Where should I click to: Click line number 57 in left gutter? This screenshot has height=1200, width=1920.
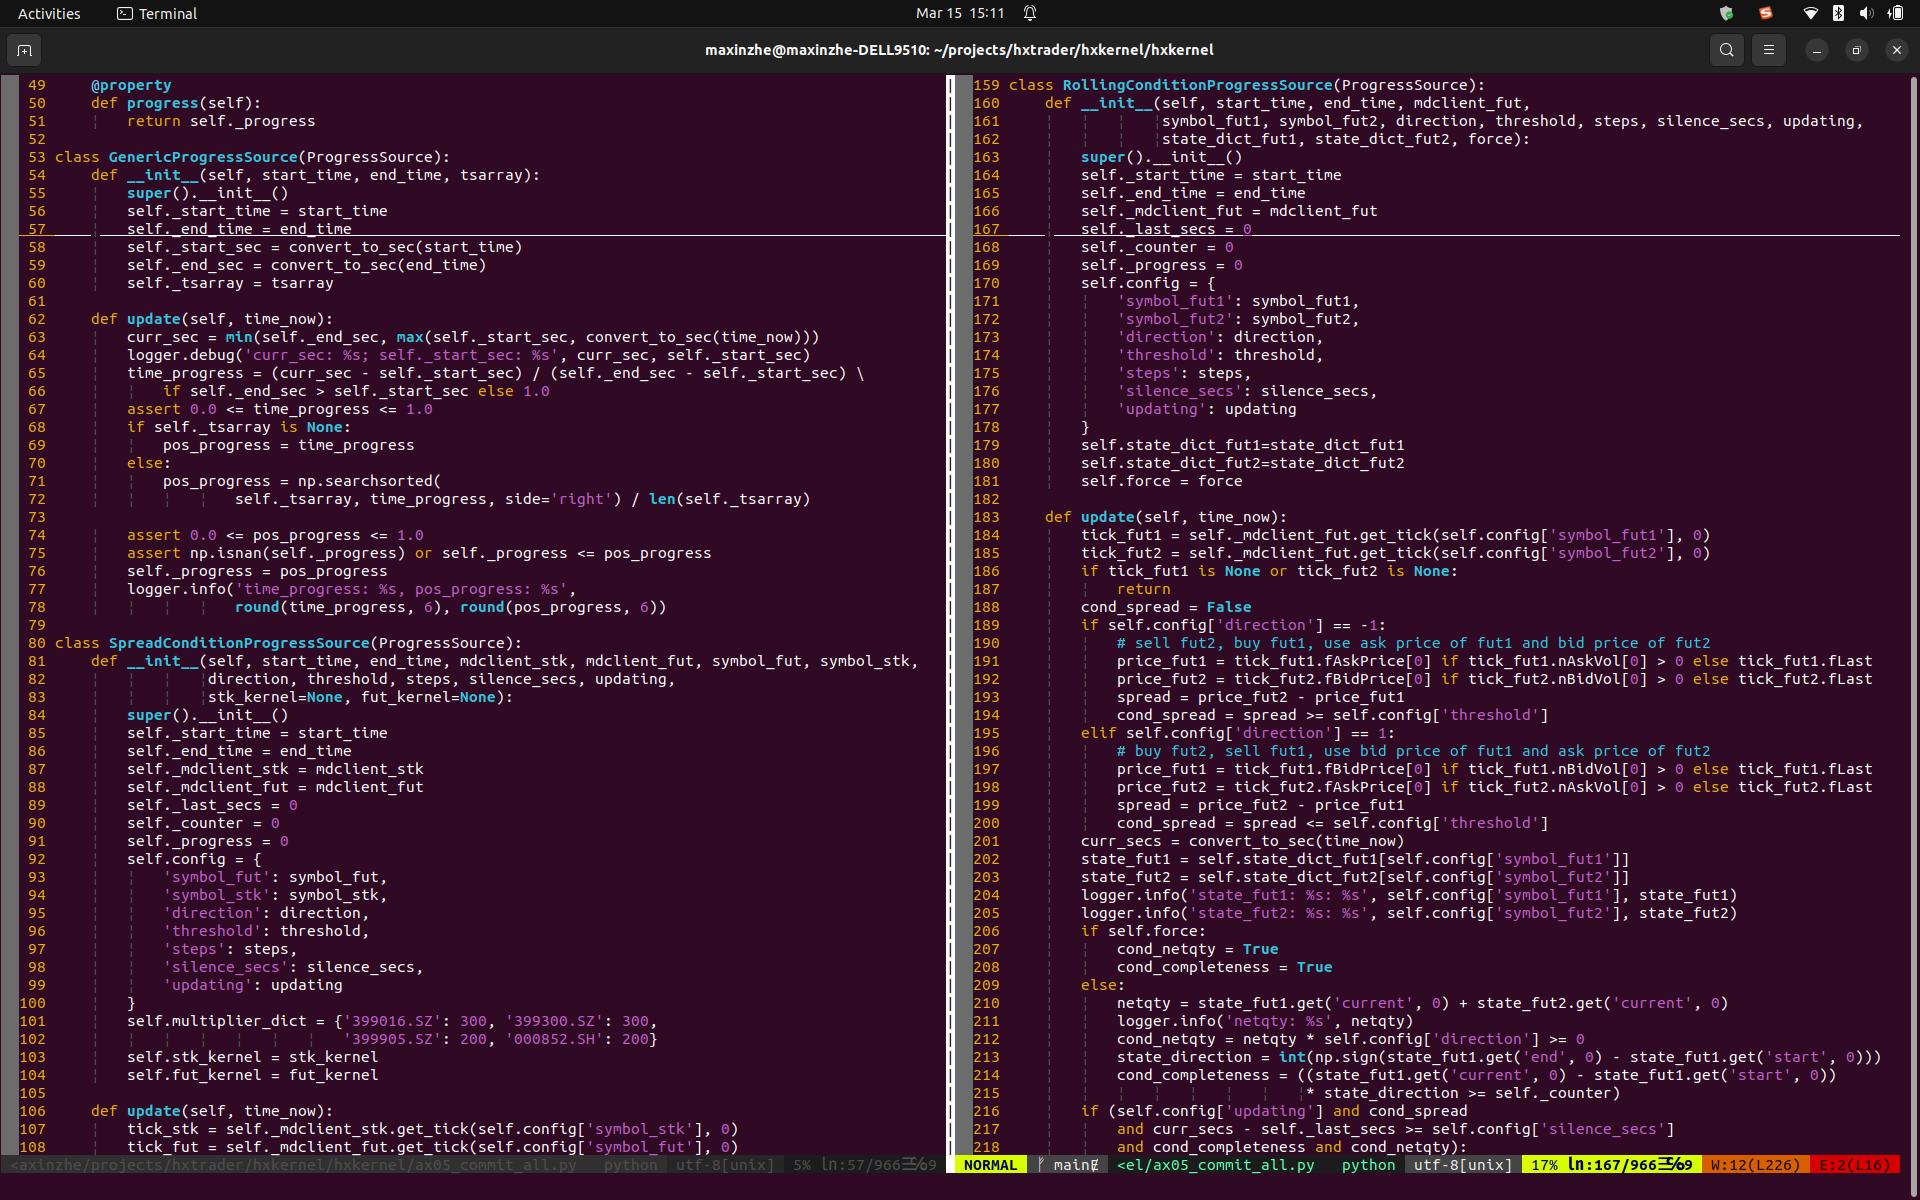click(x=36, y=229)
